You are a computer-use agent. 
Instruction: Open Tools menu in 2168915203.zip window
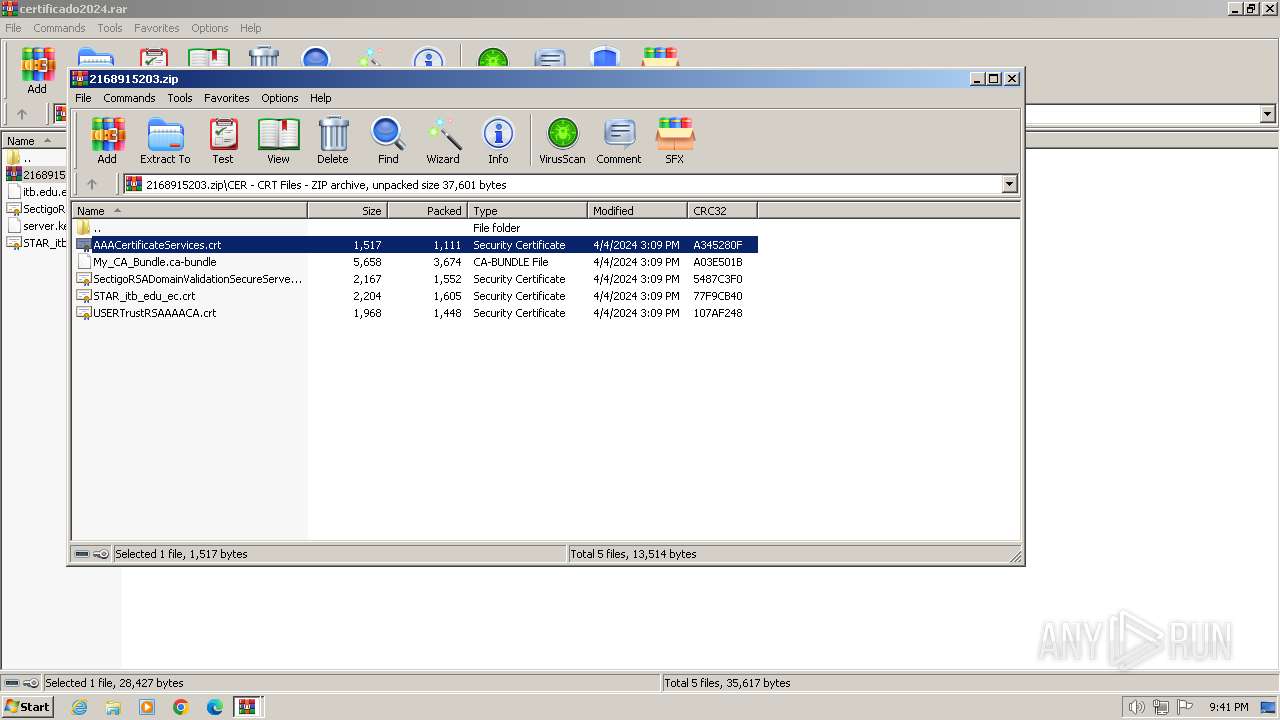click(x=180, y=98)
